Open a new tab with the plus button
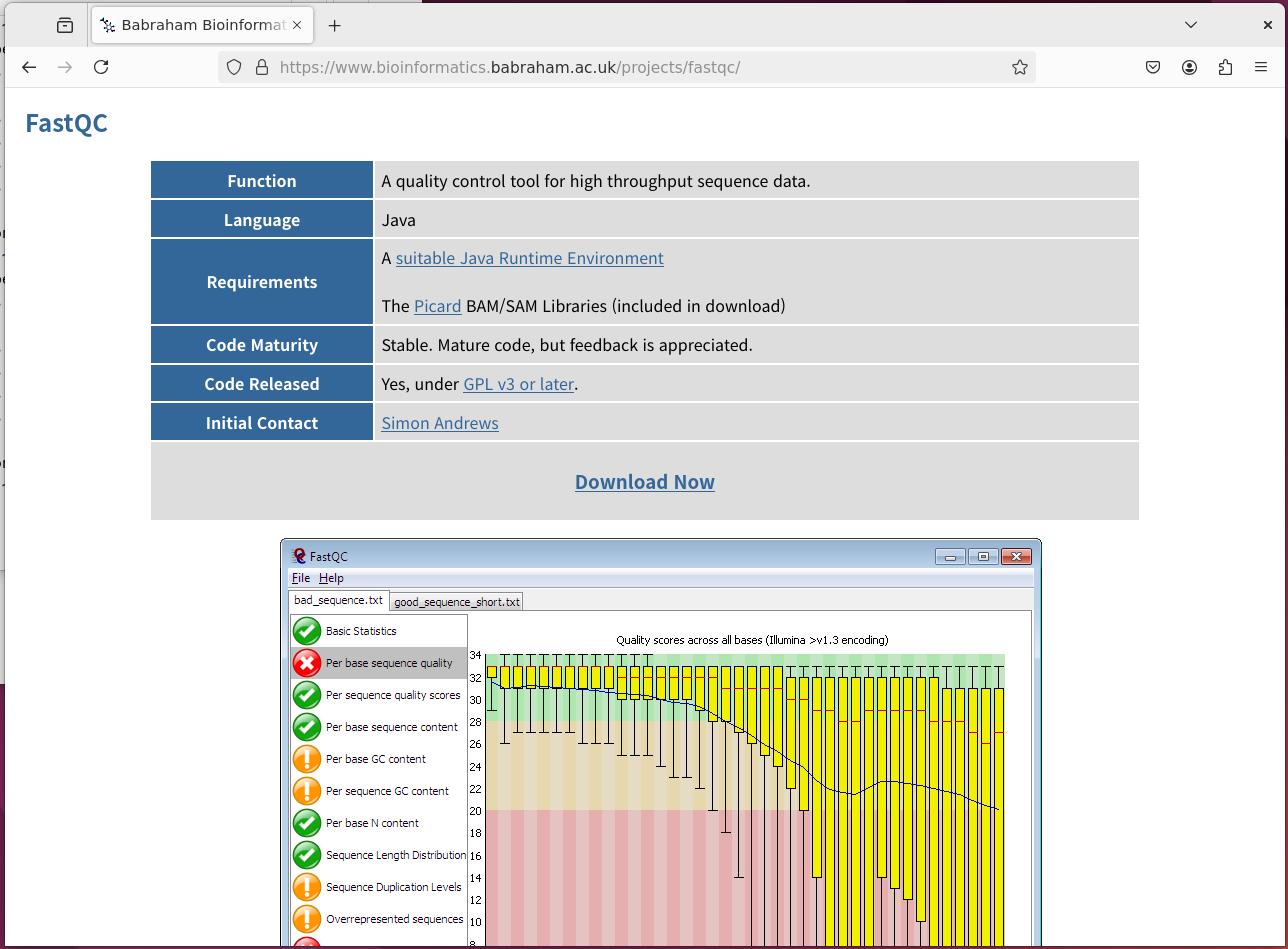This screenshot has height=949, width=1288. [x=334, y=26]
